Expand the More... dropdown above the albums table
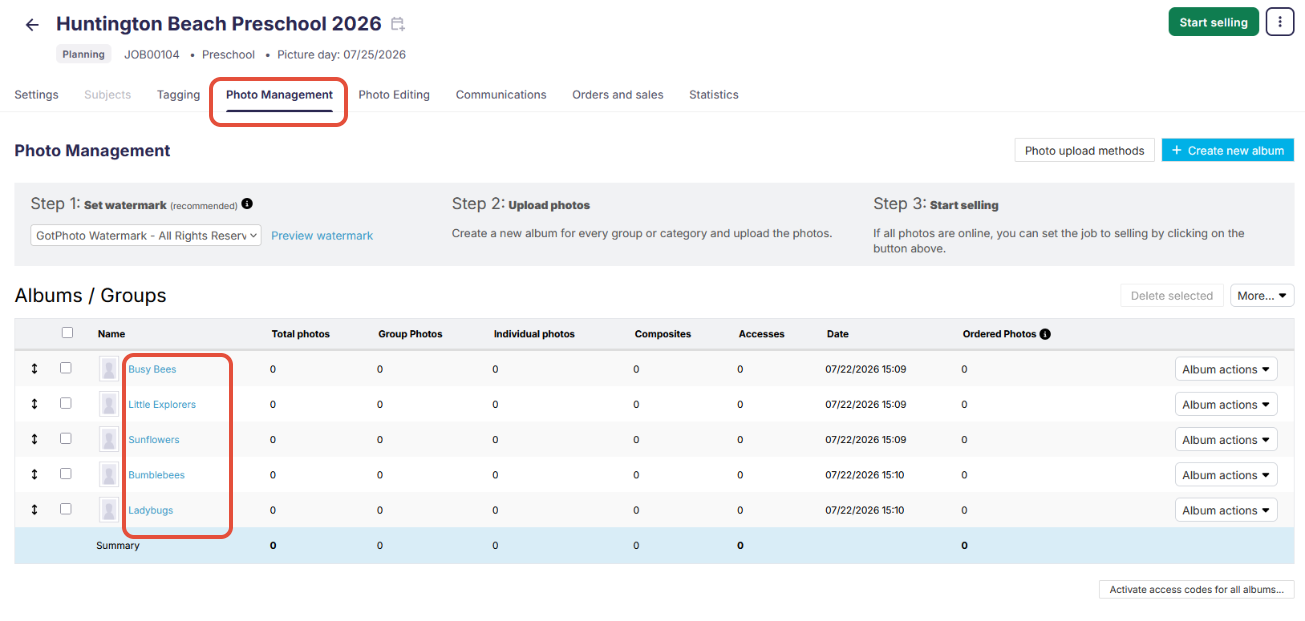 coord(1262,296)
